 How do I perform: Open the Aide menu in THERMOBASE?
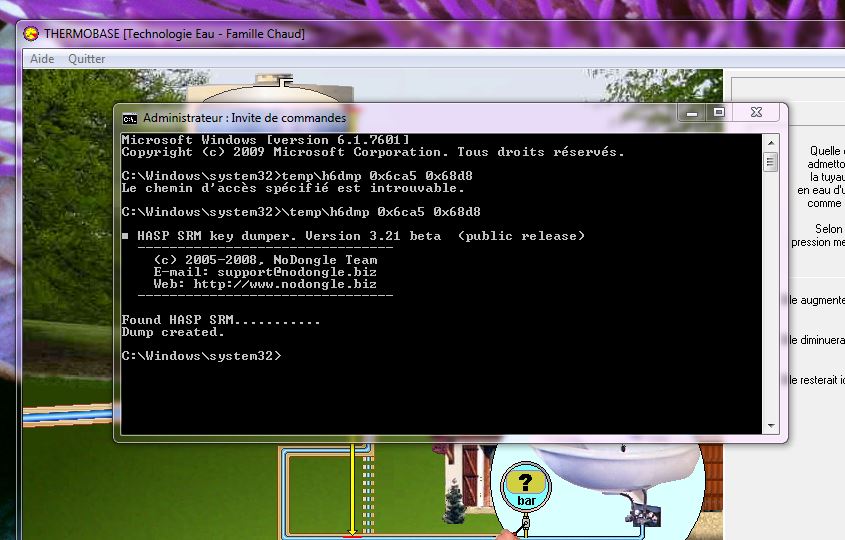42,59
